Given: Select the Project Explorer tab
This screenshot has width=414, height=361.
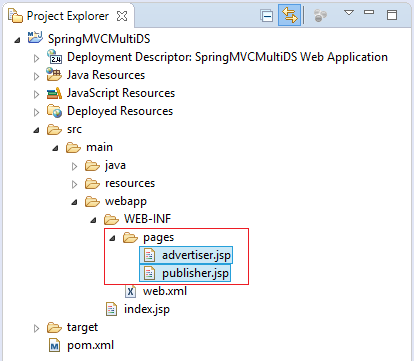Looking at the screenshot, I should (x=68, y=16).
